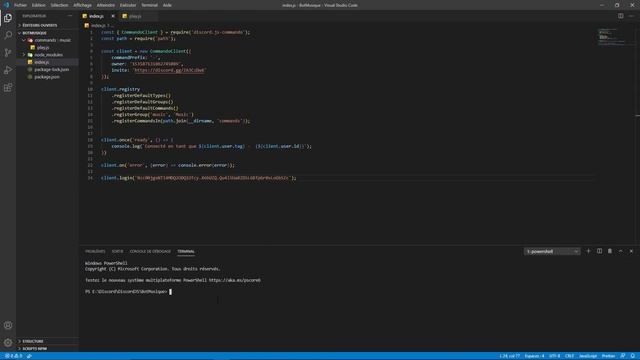The height and width of the screenshot is (360, 640).
Task: Change end of line CRLF setting
Action: point(569,356)
